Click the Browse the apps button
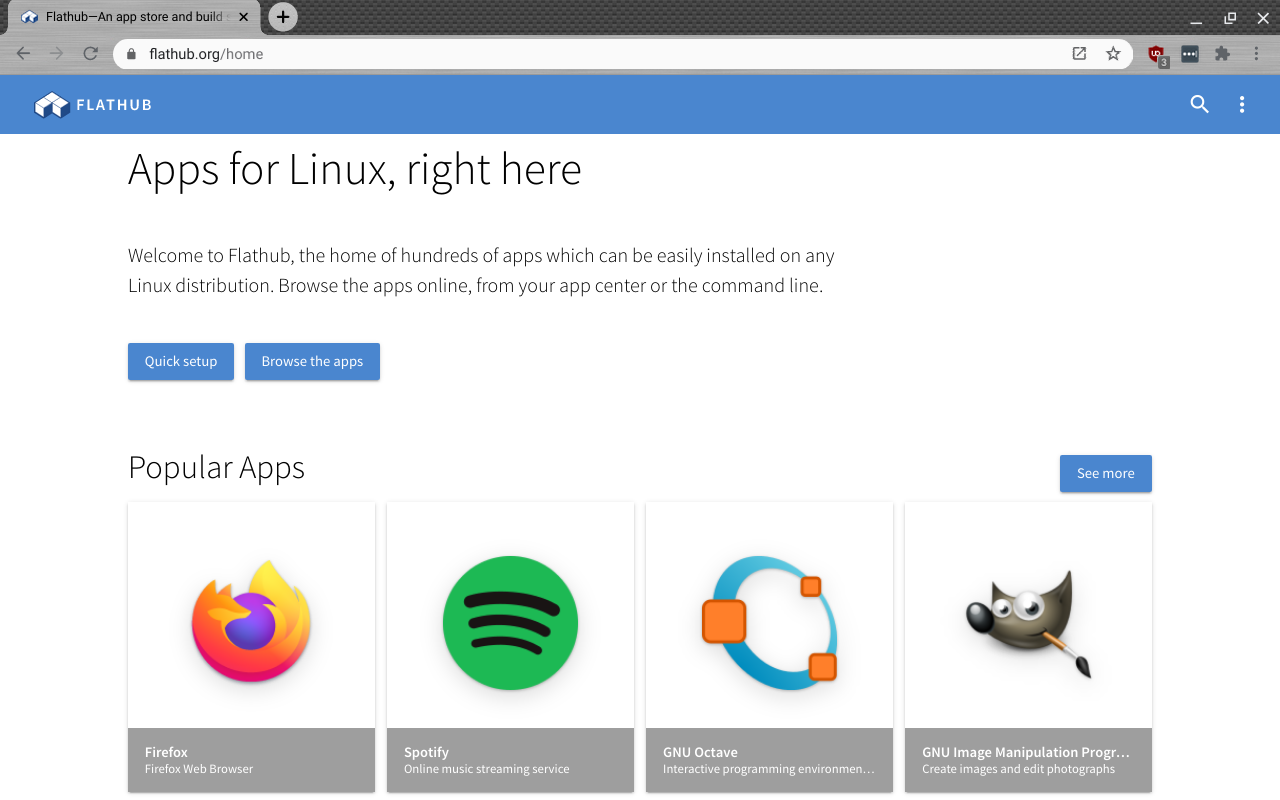This screenshot has width=1280, height=800. [312, 362]
